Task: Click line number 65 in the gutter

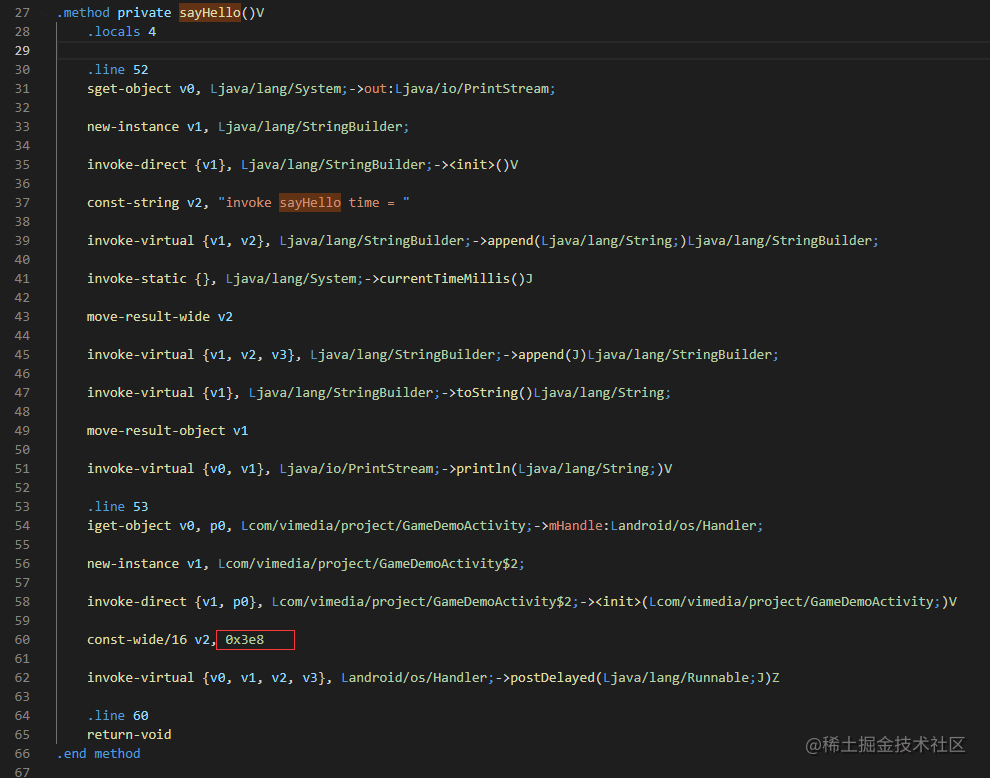Action: coord(22,734)
